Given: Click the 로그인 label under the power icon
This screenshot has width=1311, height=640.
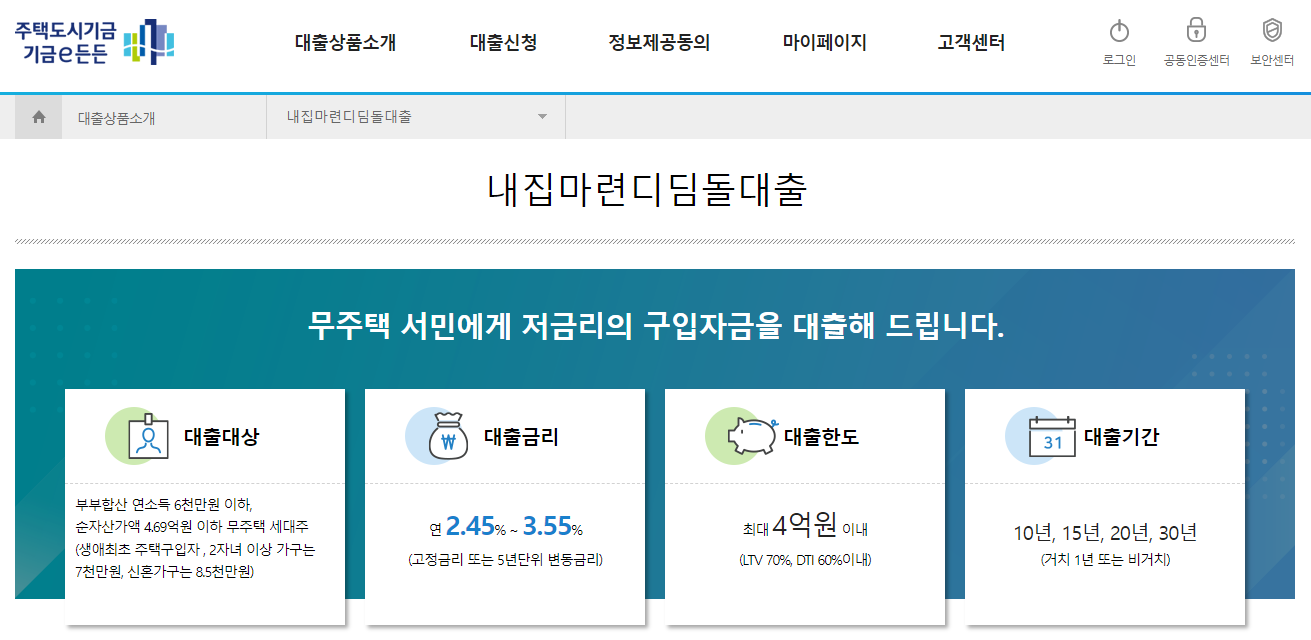Looking at the screenshot, I should 1119,60.
